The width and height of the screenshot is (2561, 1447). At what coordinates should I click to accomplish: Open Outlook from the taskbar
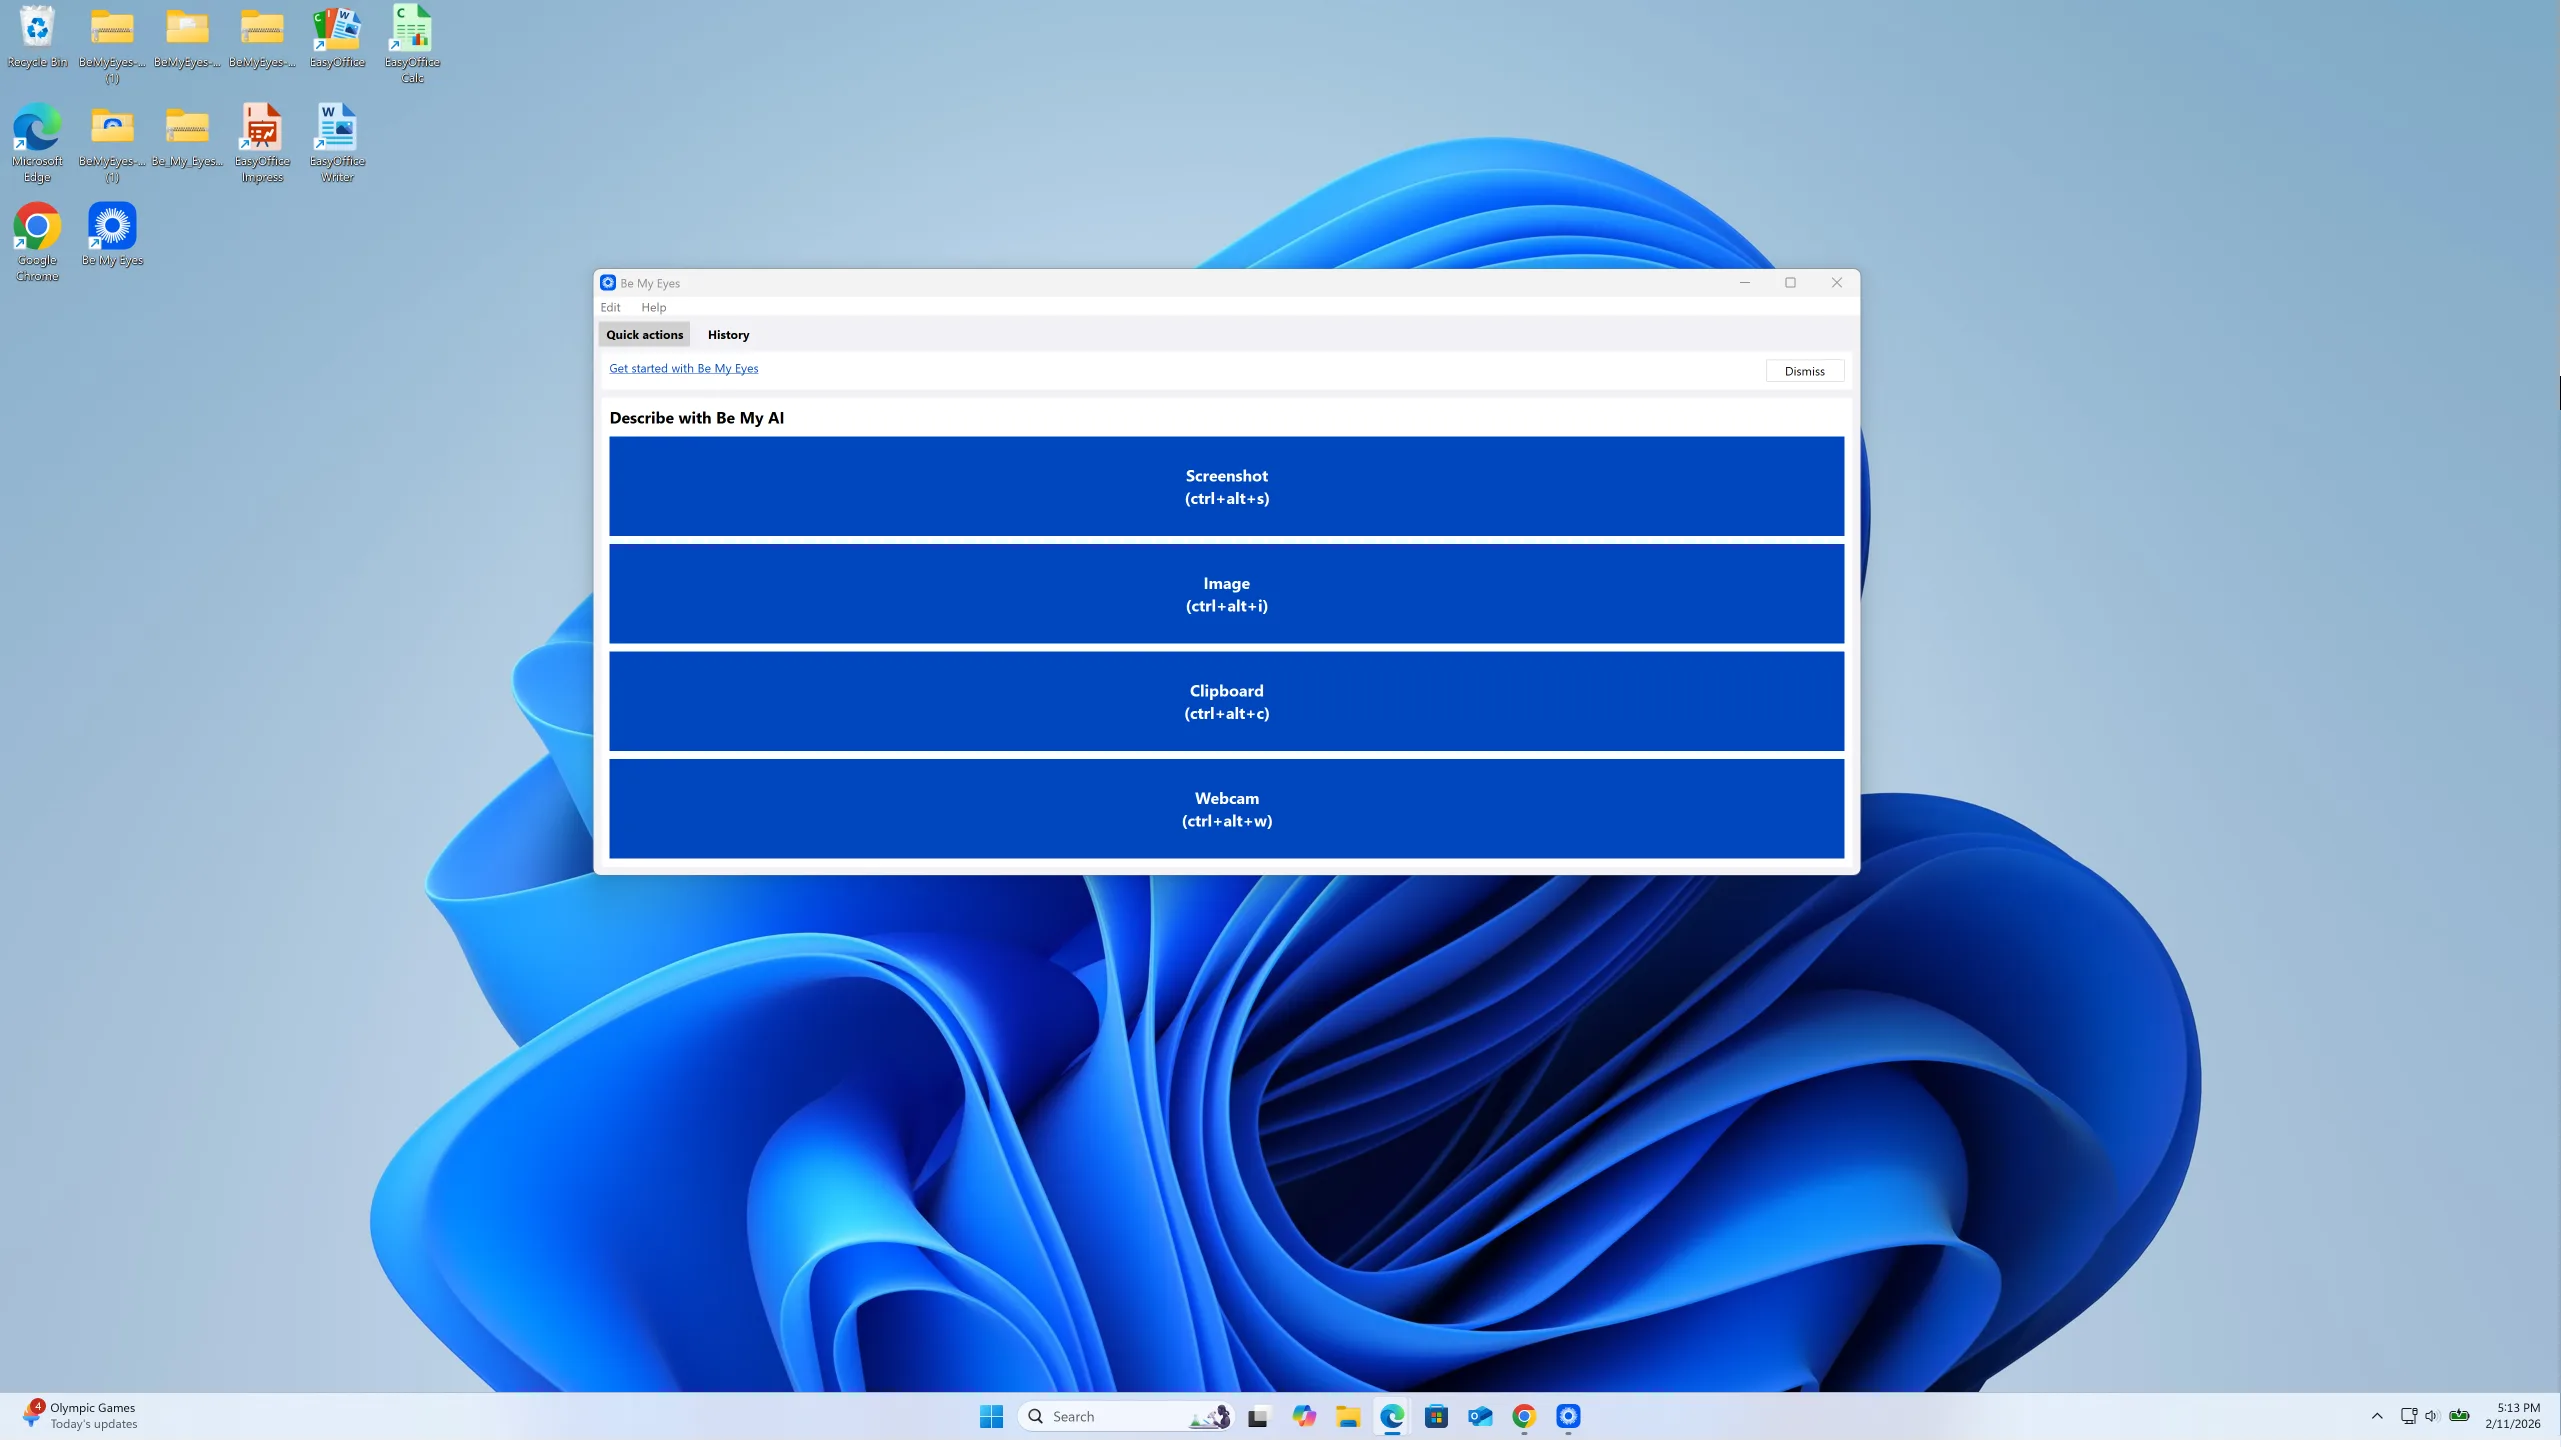1480,1416
